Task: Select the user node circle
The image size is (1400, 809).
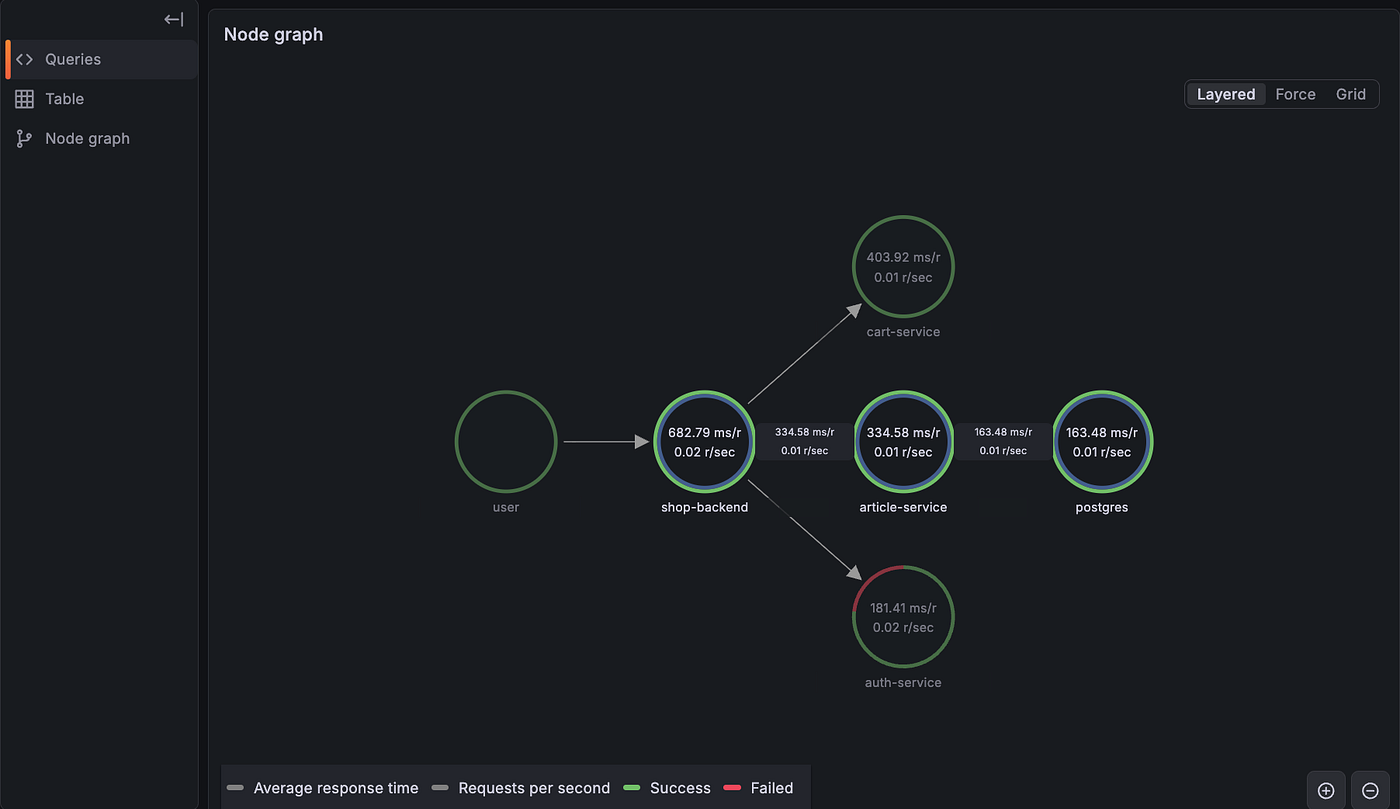Action: [x=506, y=441]
